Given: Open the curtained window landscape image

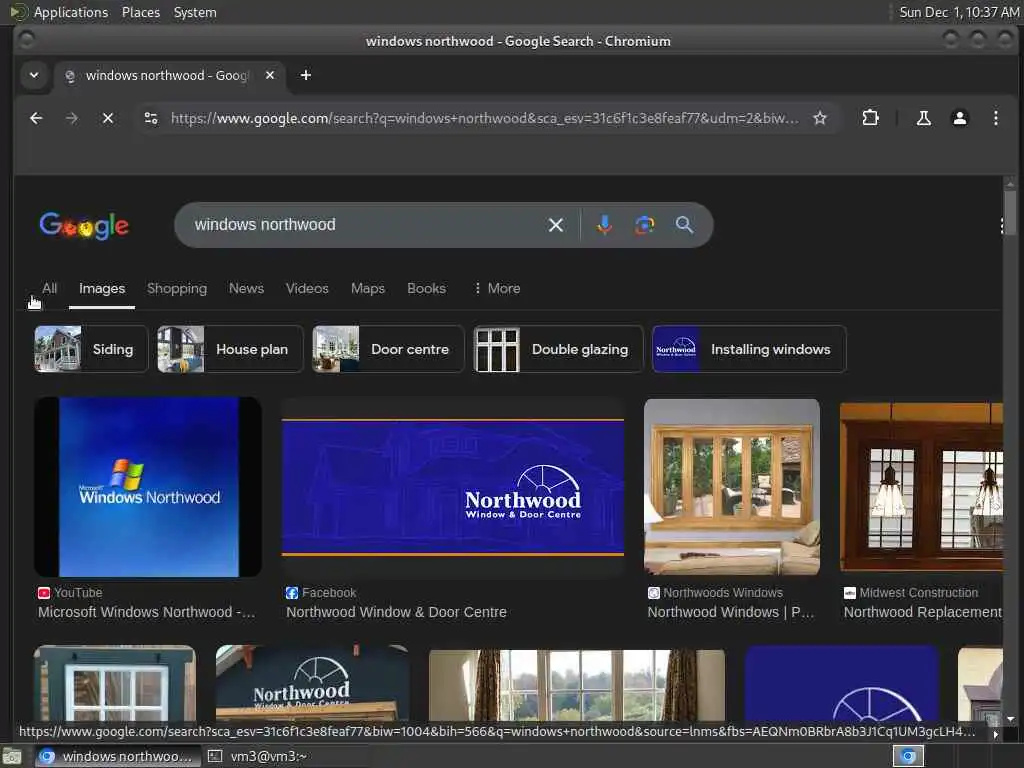Looking at the screenshot, I should point(577,685).
